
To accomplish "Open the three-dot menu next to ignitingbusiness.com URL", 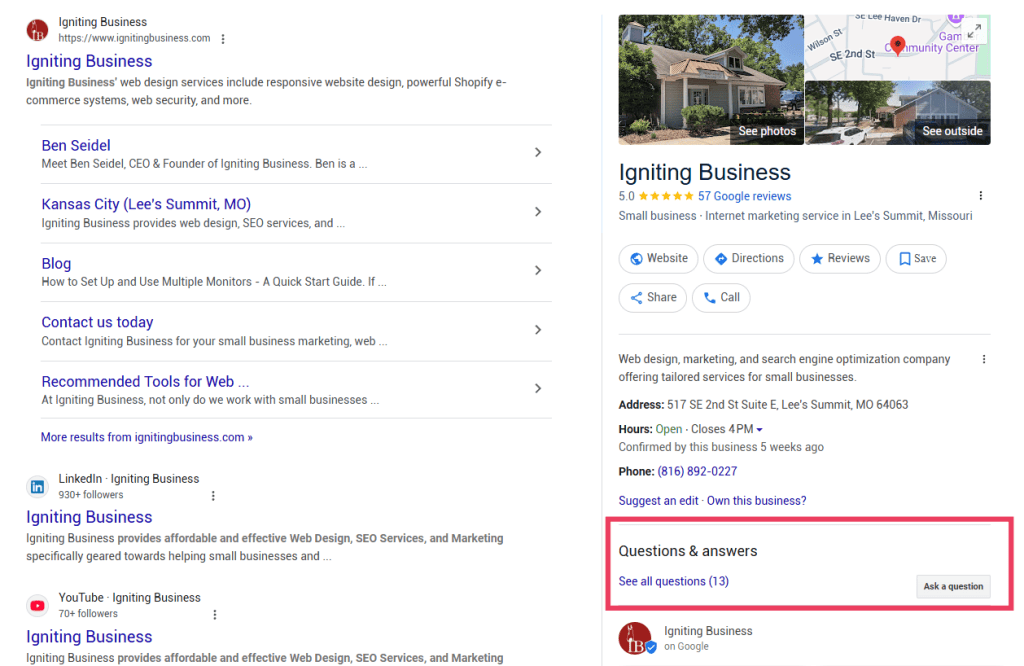I will click(x=223, y=39).
